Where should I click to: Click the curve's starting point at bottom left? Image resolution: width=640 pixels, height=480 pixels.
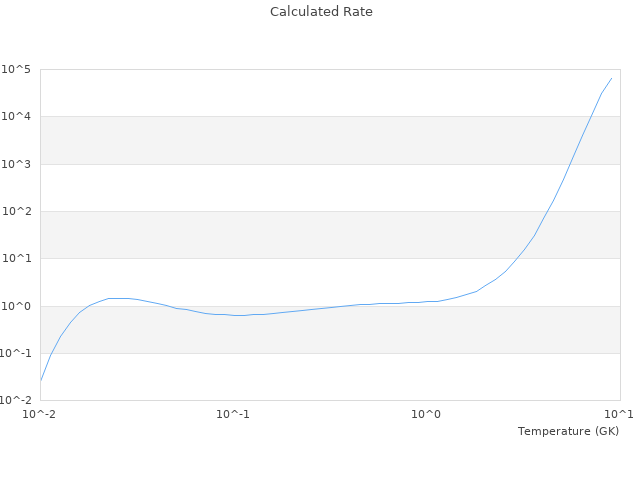click(x=41, y=380)
